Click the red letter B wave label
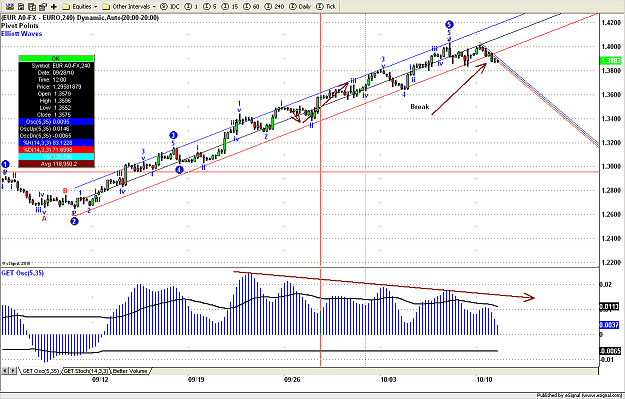625x399 pixels. coord(65,191)
